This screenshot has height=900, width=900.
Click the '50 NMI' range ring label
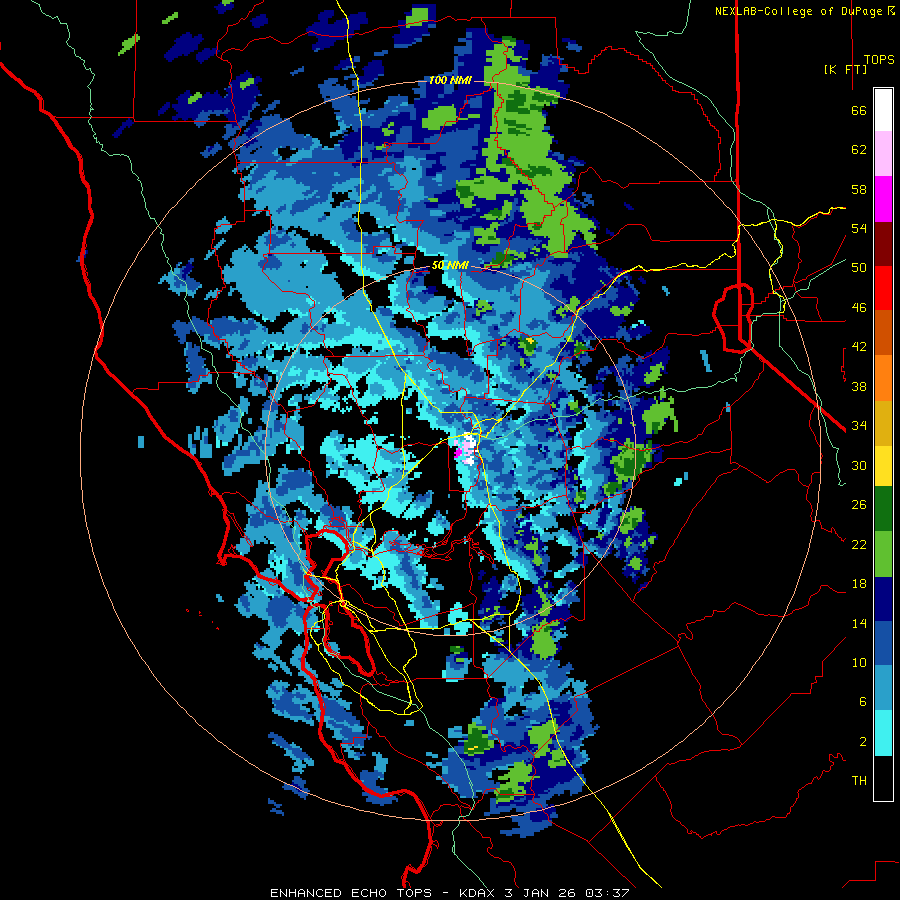click(450, 265)
